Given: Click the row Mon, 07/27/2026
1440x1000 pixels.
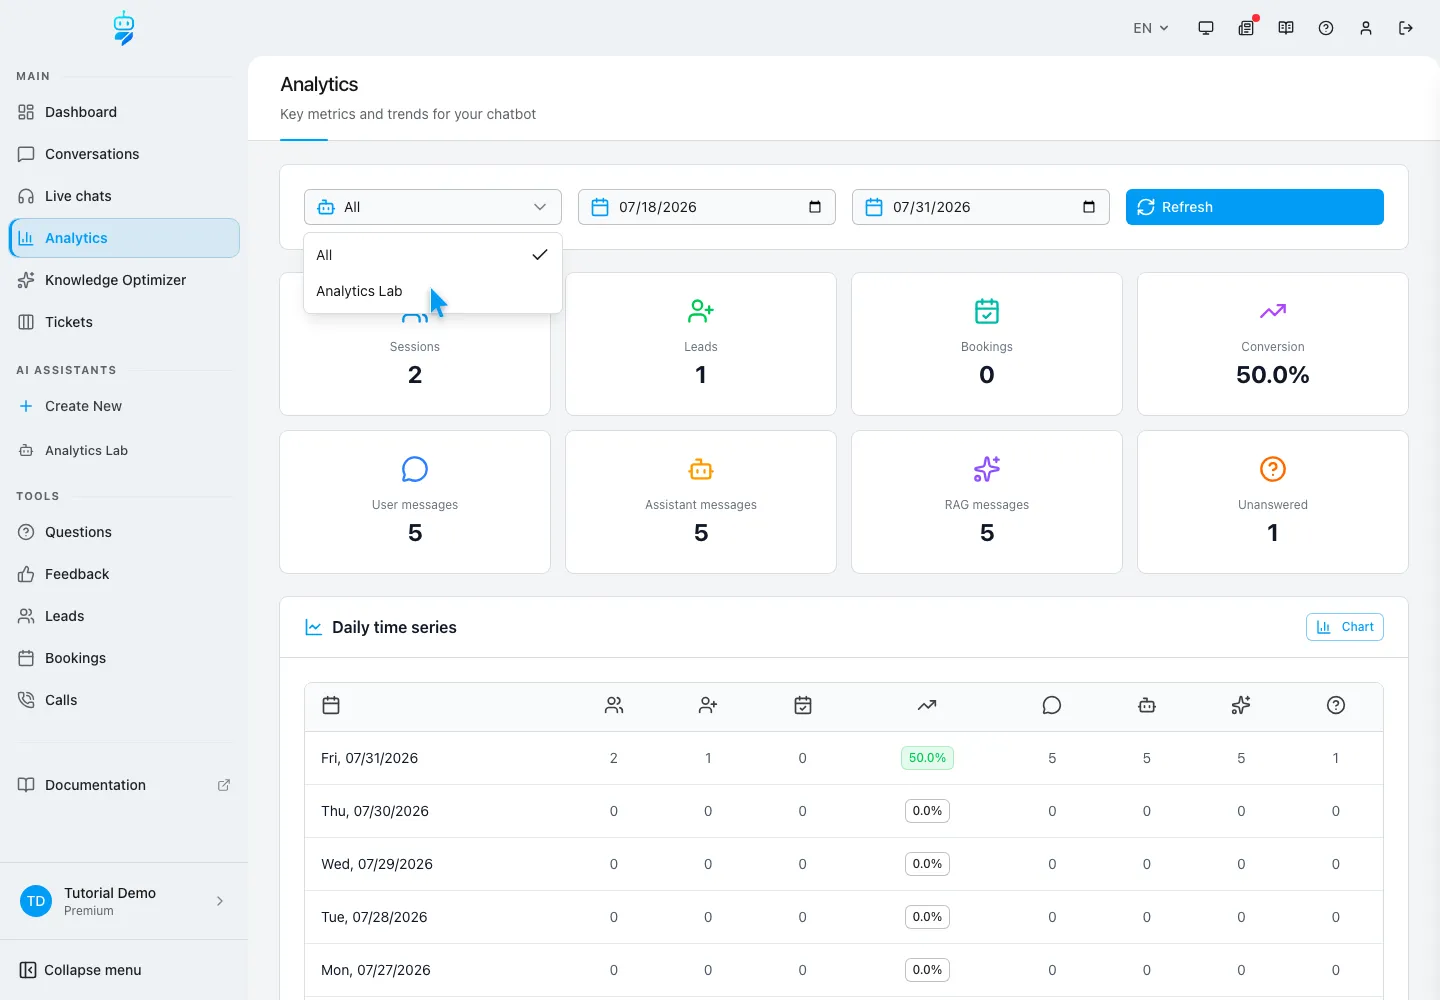Looking at the screenshot, I should 844,970.
